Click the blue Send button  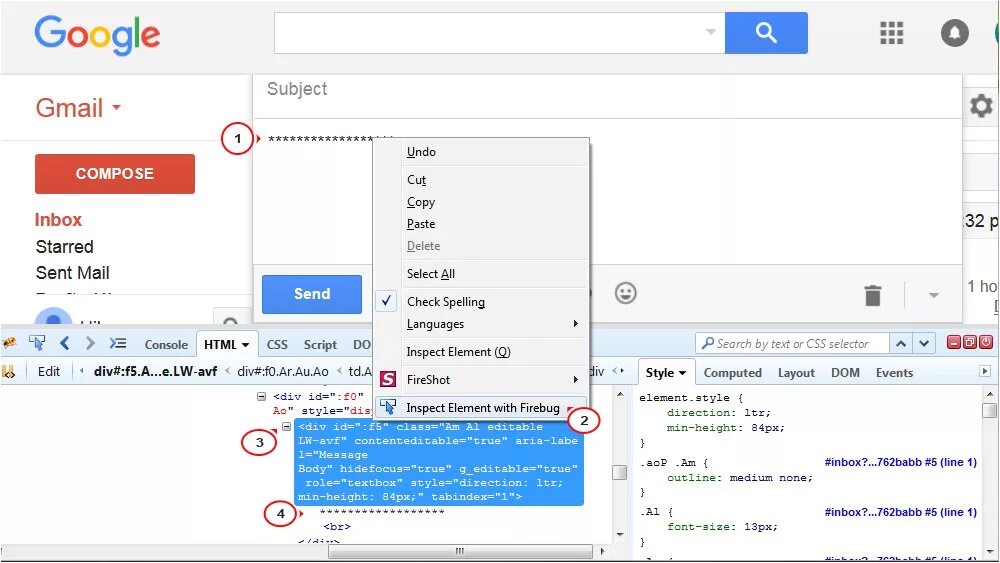tap(312, 294)
